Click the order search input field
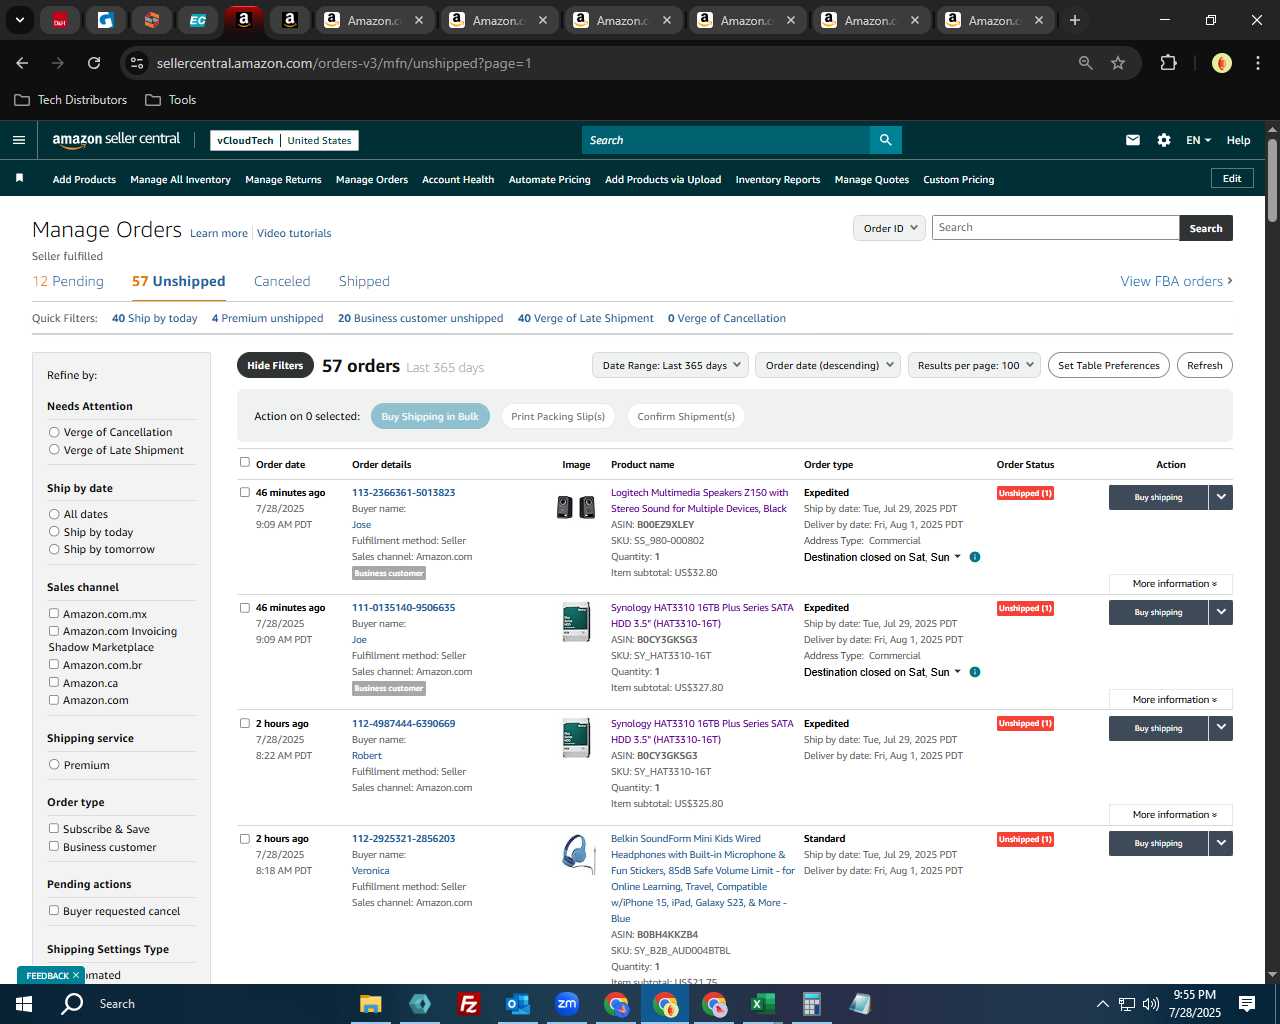This screenshot has height=1024, width=1280. (1055, 228)
